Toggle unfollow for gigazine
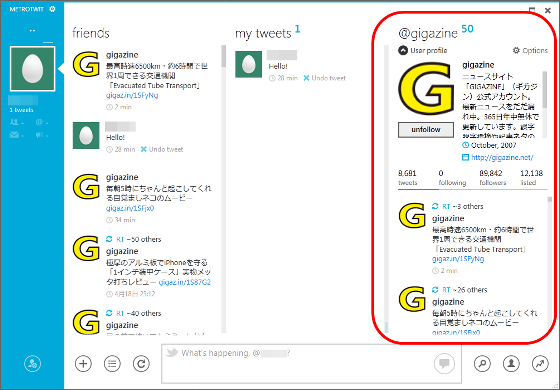Viewport: 560px width, 390px height. click(x=426, y=130)
